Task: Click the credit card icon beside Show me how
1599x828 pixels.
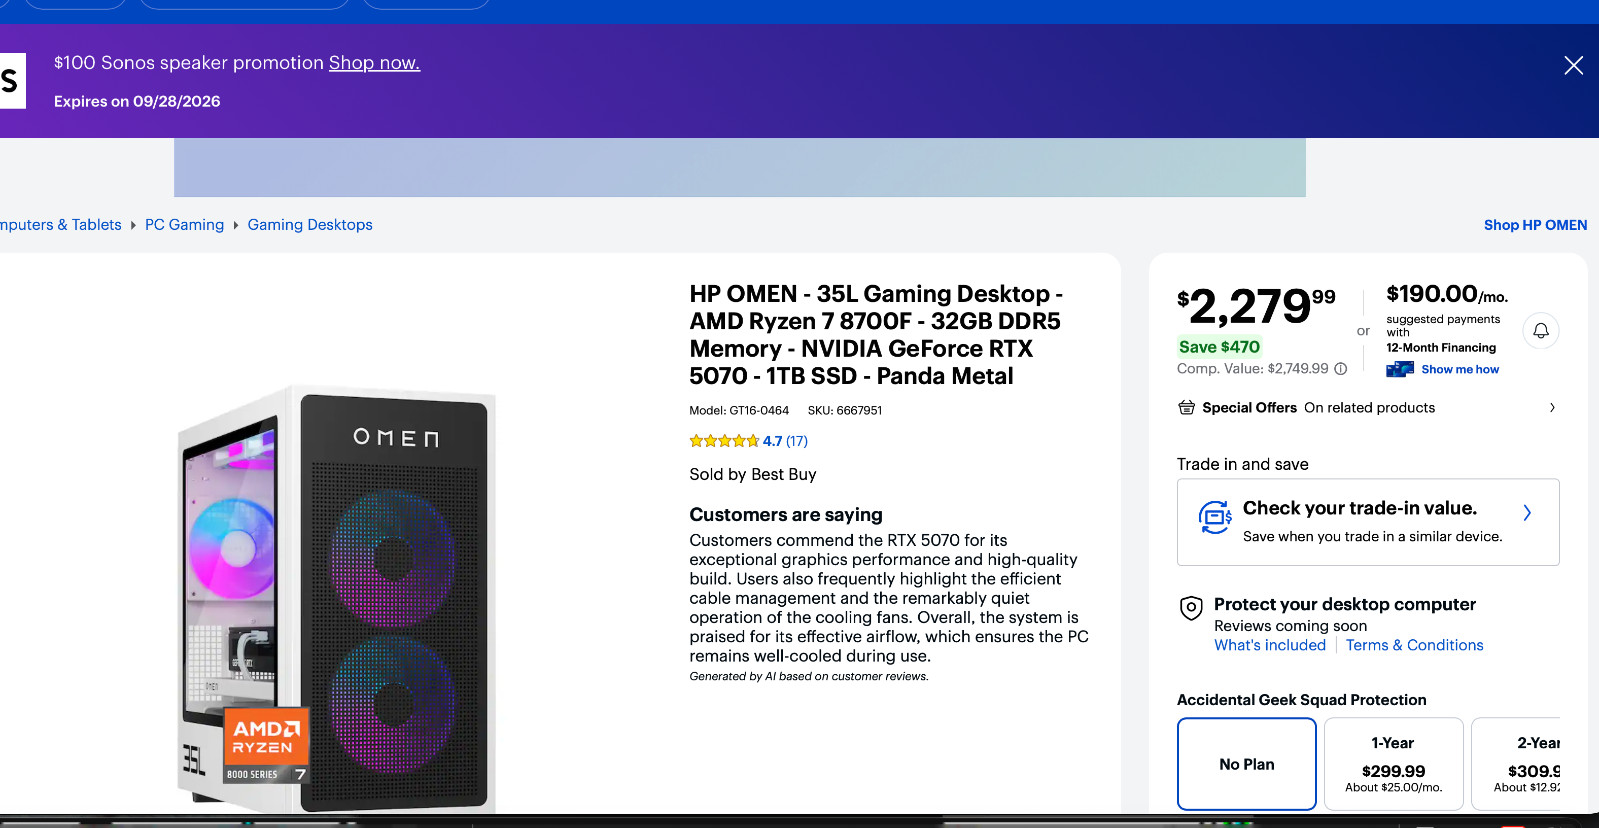Action: tap(1400, 369)
